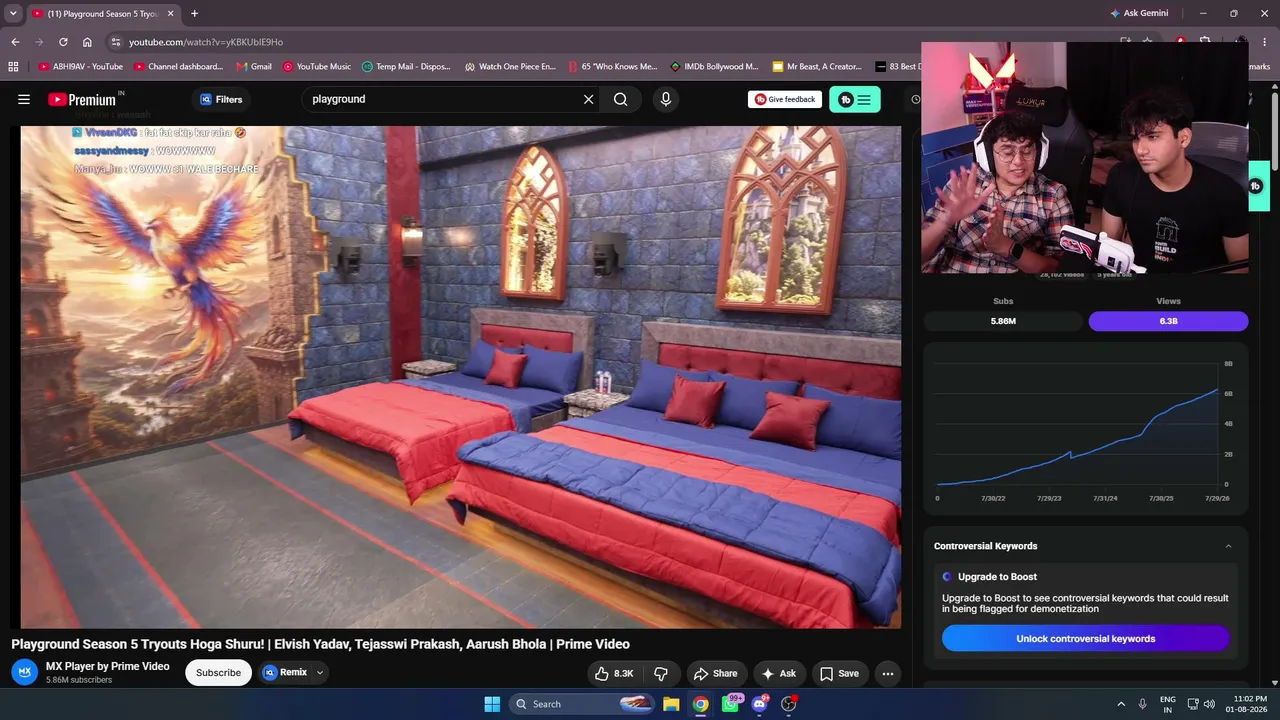The image size is (1280, 720).
Task: Open a new browser tab
Action: tap(194, 14)
